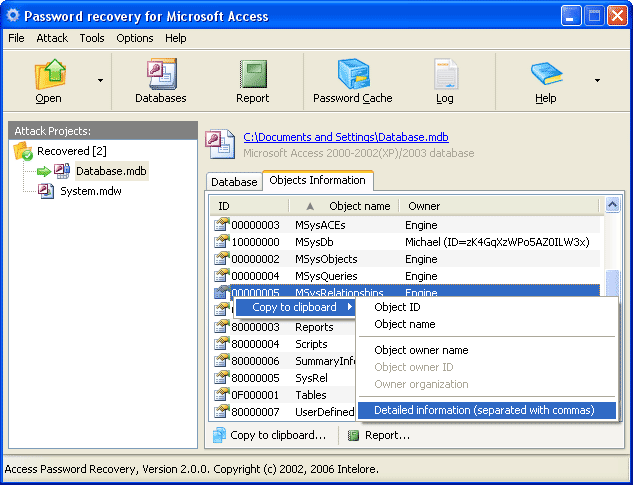Viewport: 633px width, 485px height.
Task: Click the icon of row 80000004
Action: coord(221,343)
